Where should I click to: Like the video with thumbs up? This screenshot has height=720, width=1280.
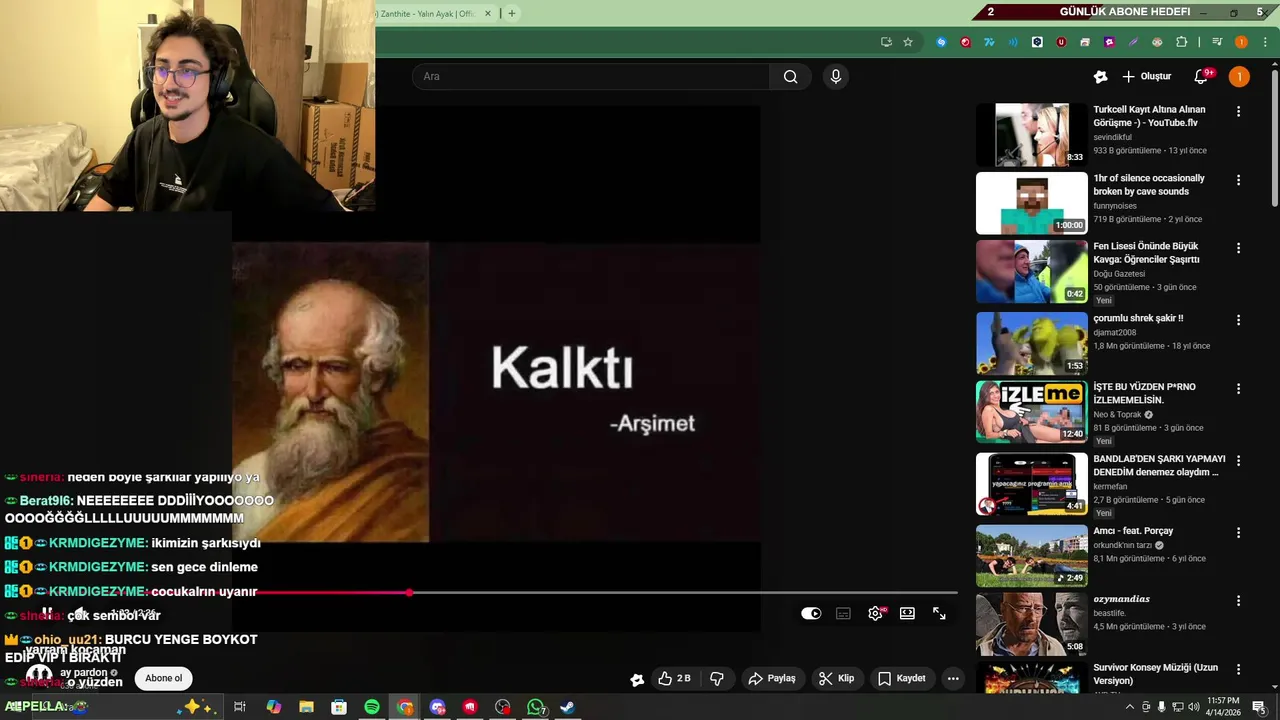coord(674,678)
